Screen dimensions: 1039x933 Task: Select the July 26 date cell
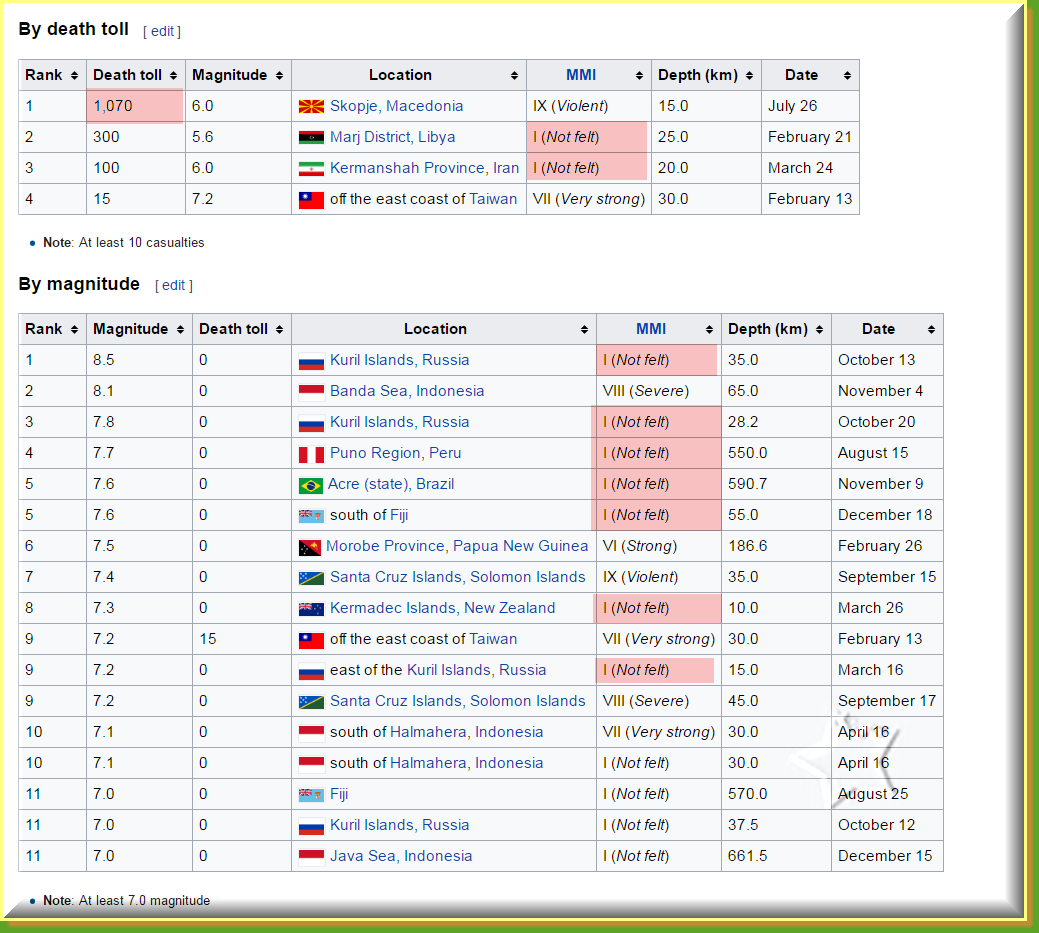810,106
